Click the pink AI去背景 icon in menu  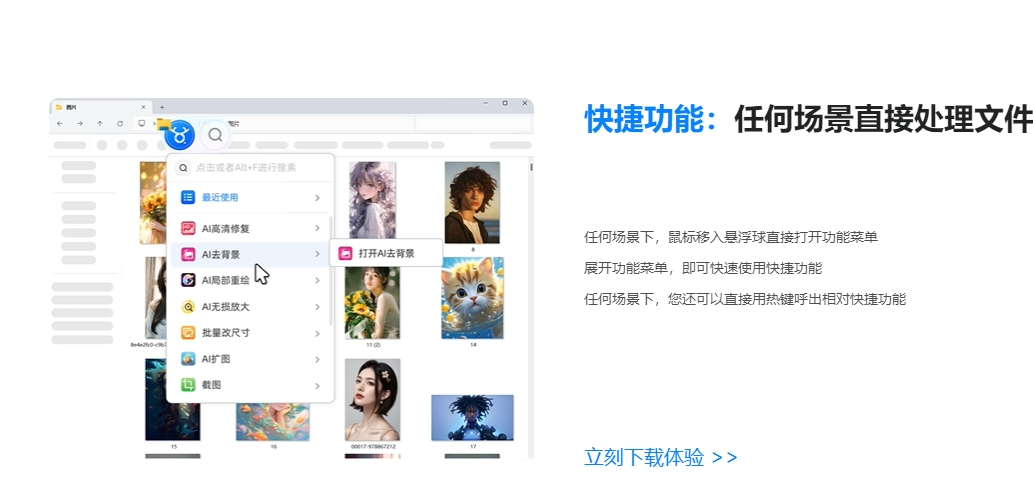[x=188, y=254]
